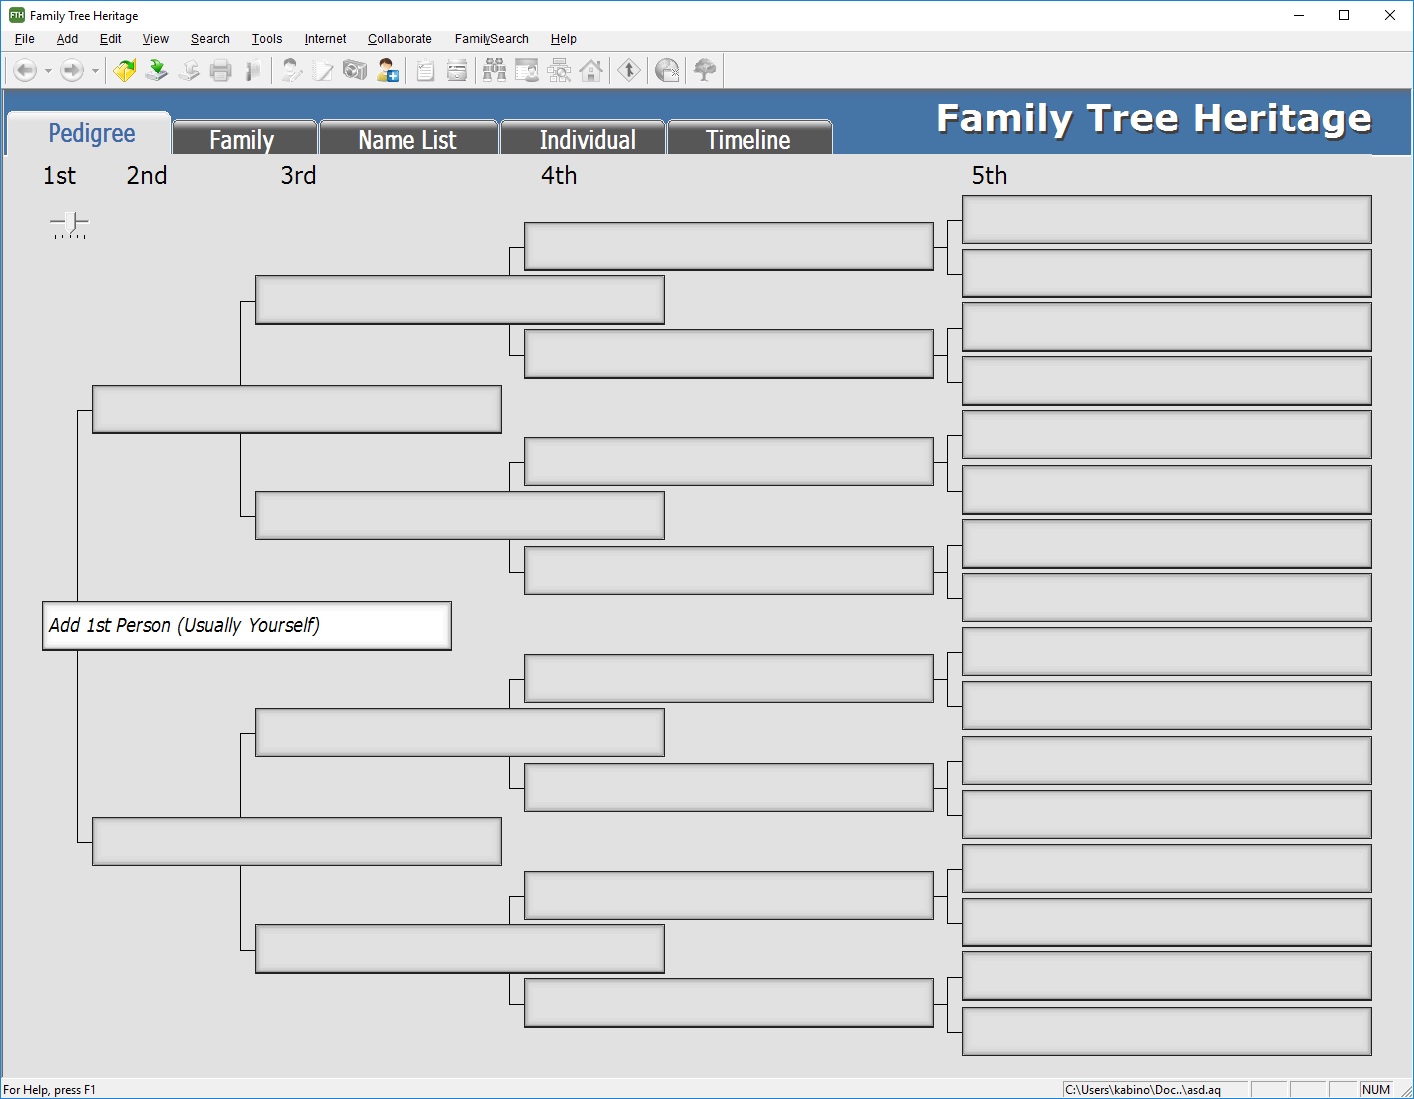This screenshot has width=1414, height=1099.
Task: Select the Pedigree tab
Action: pyautogui.click(x=91, y=134)
